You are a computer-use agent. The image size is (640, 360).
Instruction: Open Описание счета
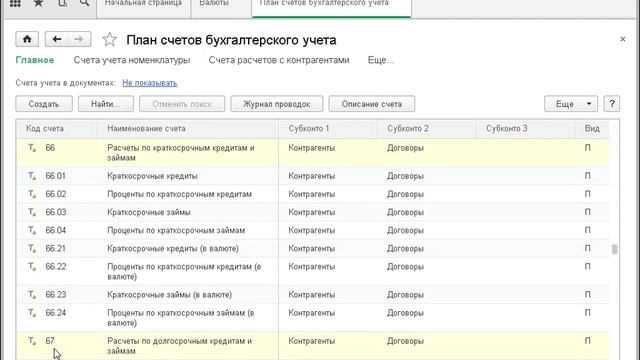tap(372, 104)
